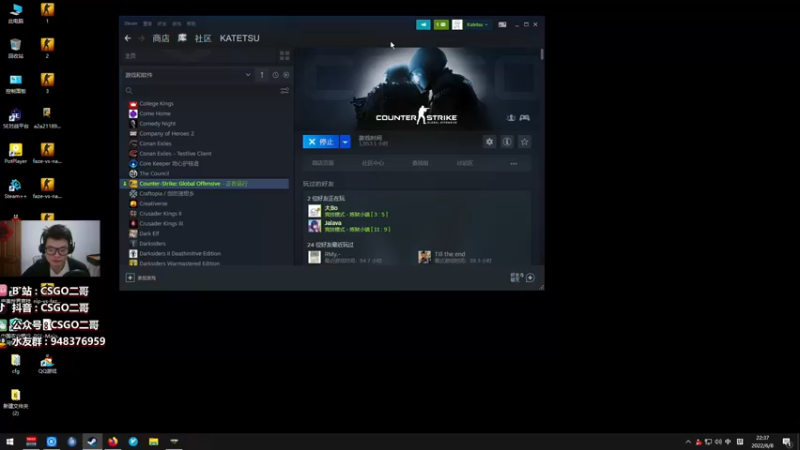Open CS:GO game info icon

tap(507, 142)
